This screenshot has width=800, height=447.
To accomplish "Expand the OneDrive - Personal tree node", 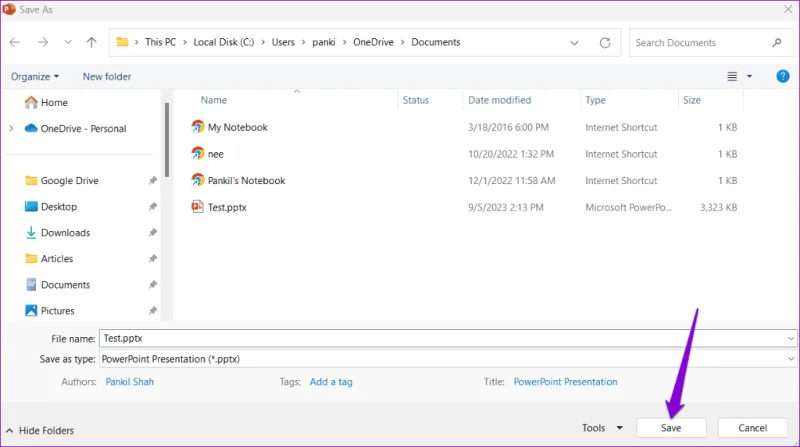I will pyautogui.click(x=11, y=129).
